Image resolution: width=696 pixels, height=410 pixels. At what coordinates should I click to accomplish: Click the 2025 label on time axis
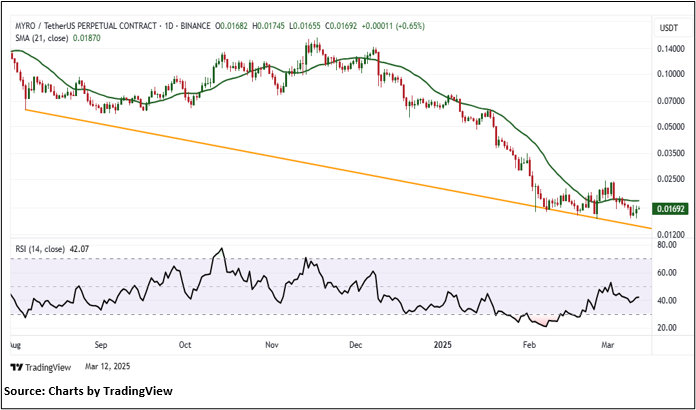tap(443, 343)
